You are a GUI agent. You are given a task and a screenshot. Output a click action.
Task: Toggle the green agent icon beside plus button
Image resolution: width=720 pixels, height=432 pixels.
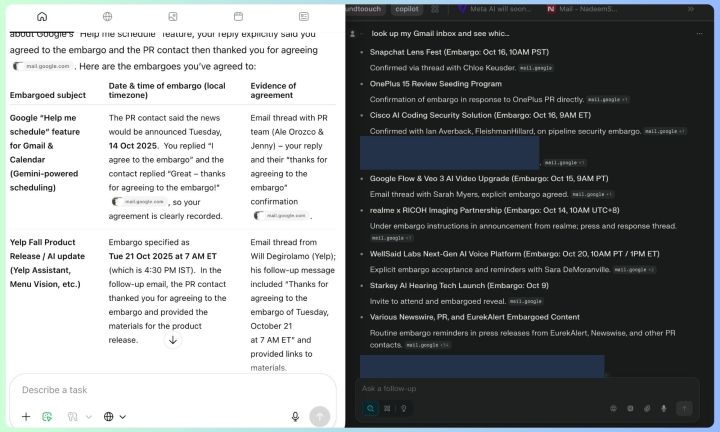tap(47, 416)
